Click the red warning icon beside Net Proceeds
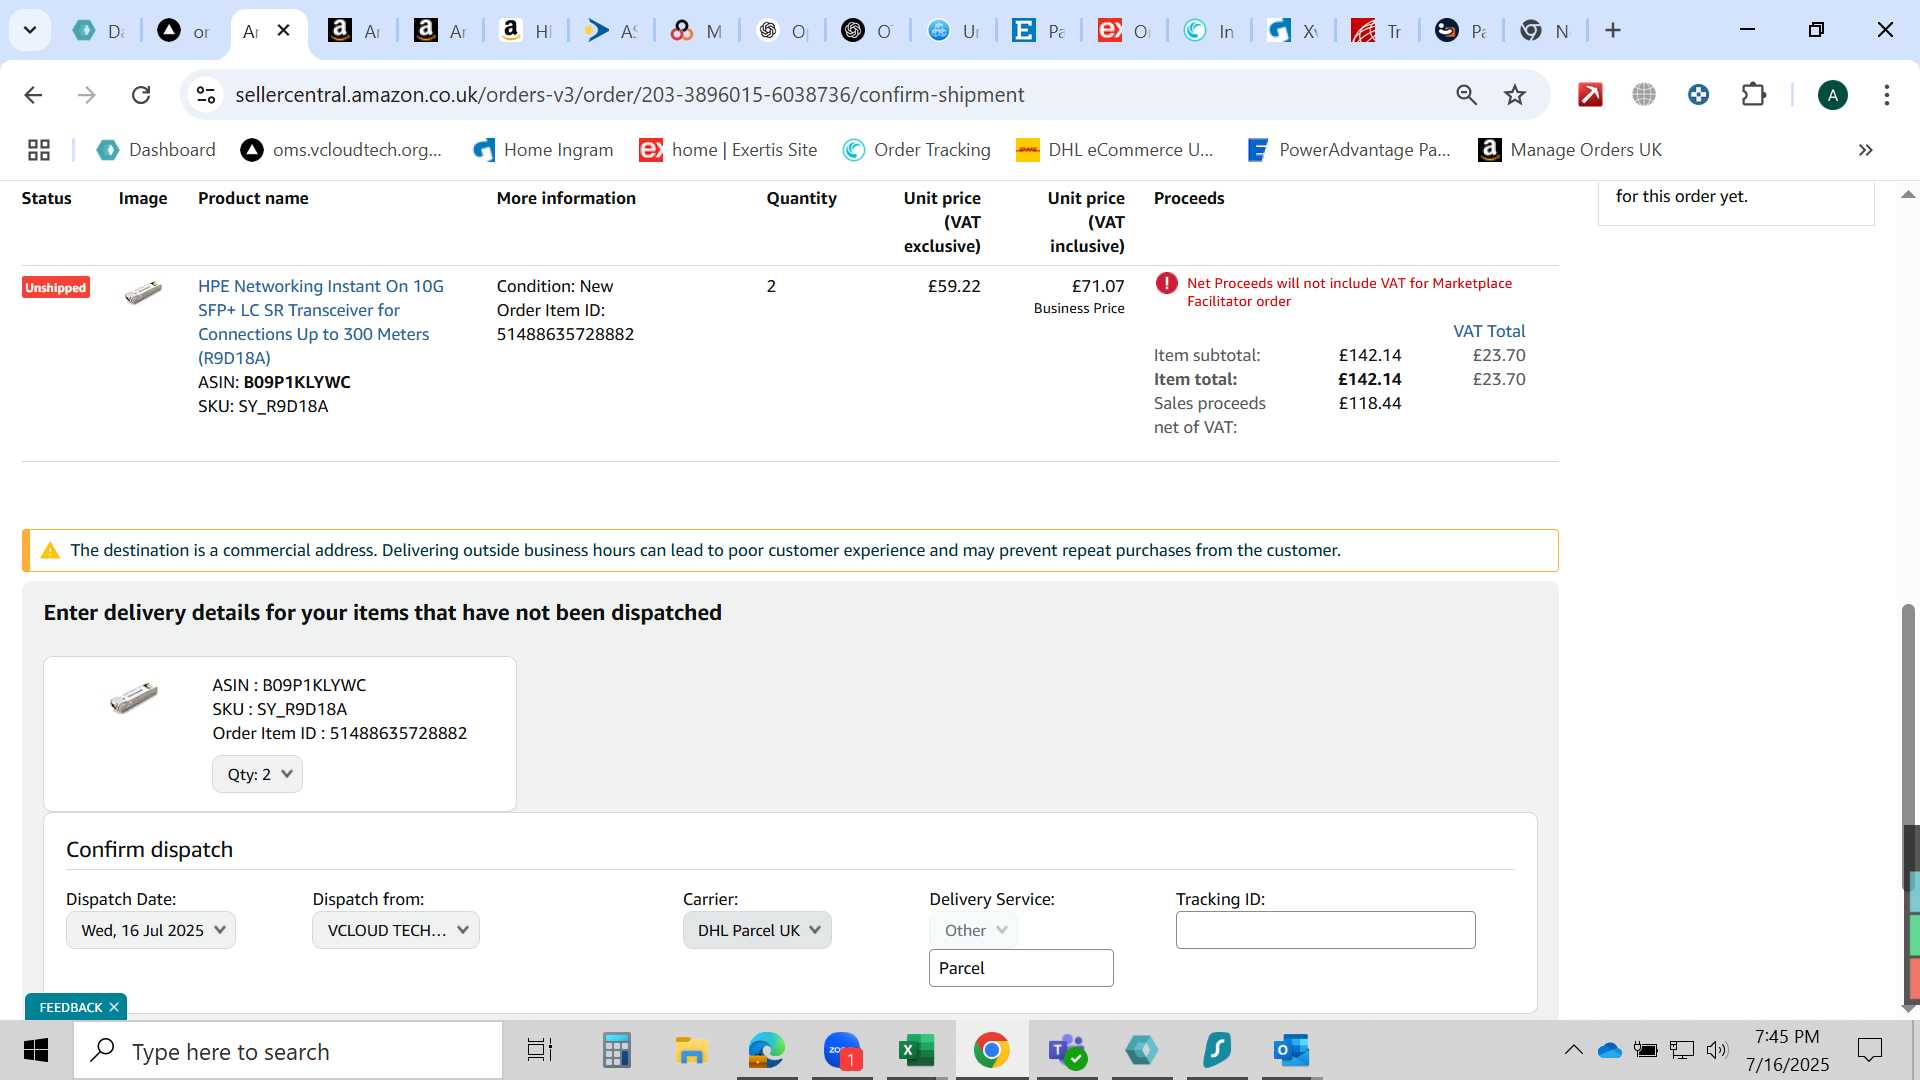The width and height of the screenshot is (1920, 1080). (x=1166, y=284)
